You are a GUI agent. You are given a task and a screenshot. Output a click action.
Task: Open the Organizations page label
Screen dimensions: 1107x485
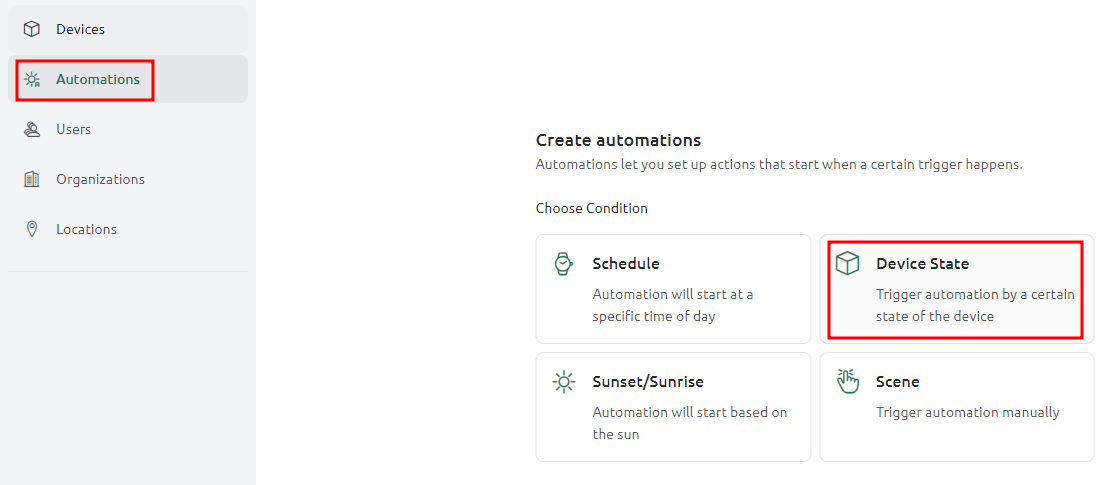[x=100, y=179]
